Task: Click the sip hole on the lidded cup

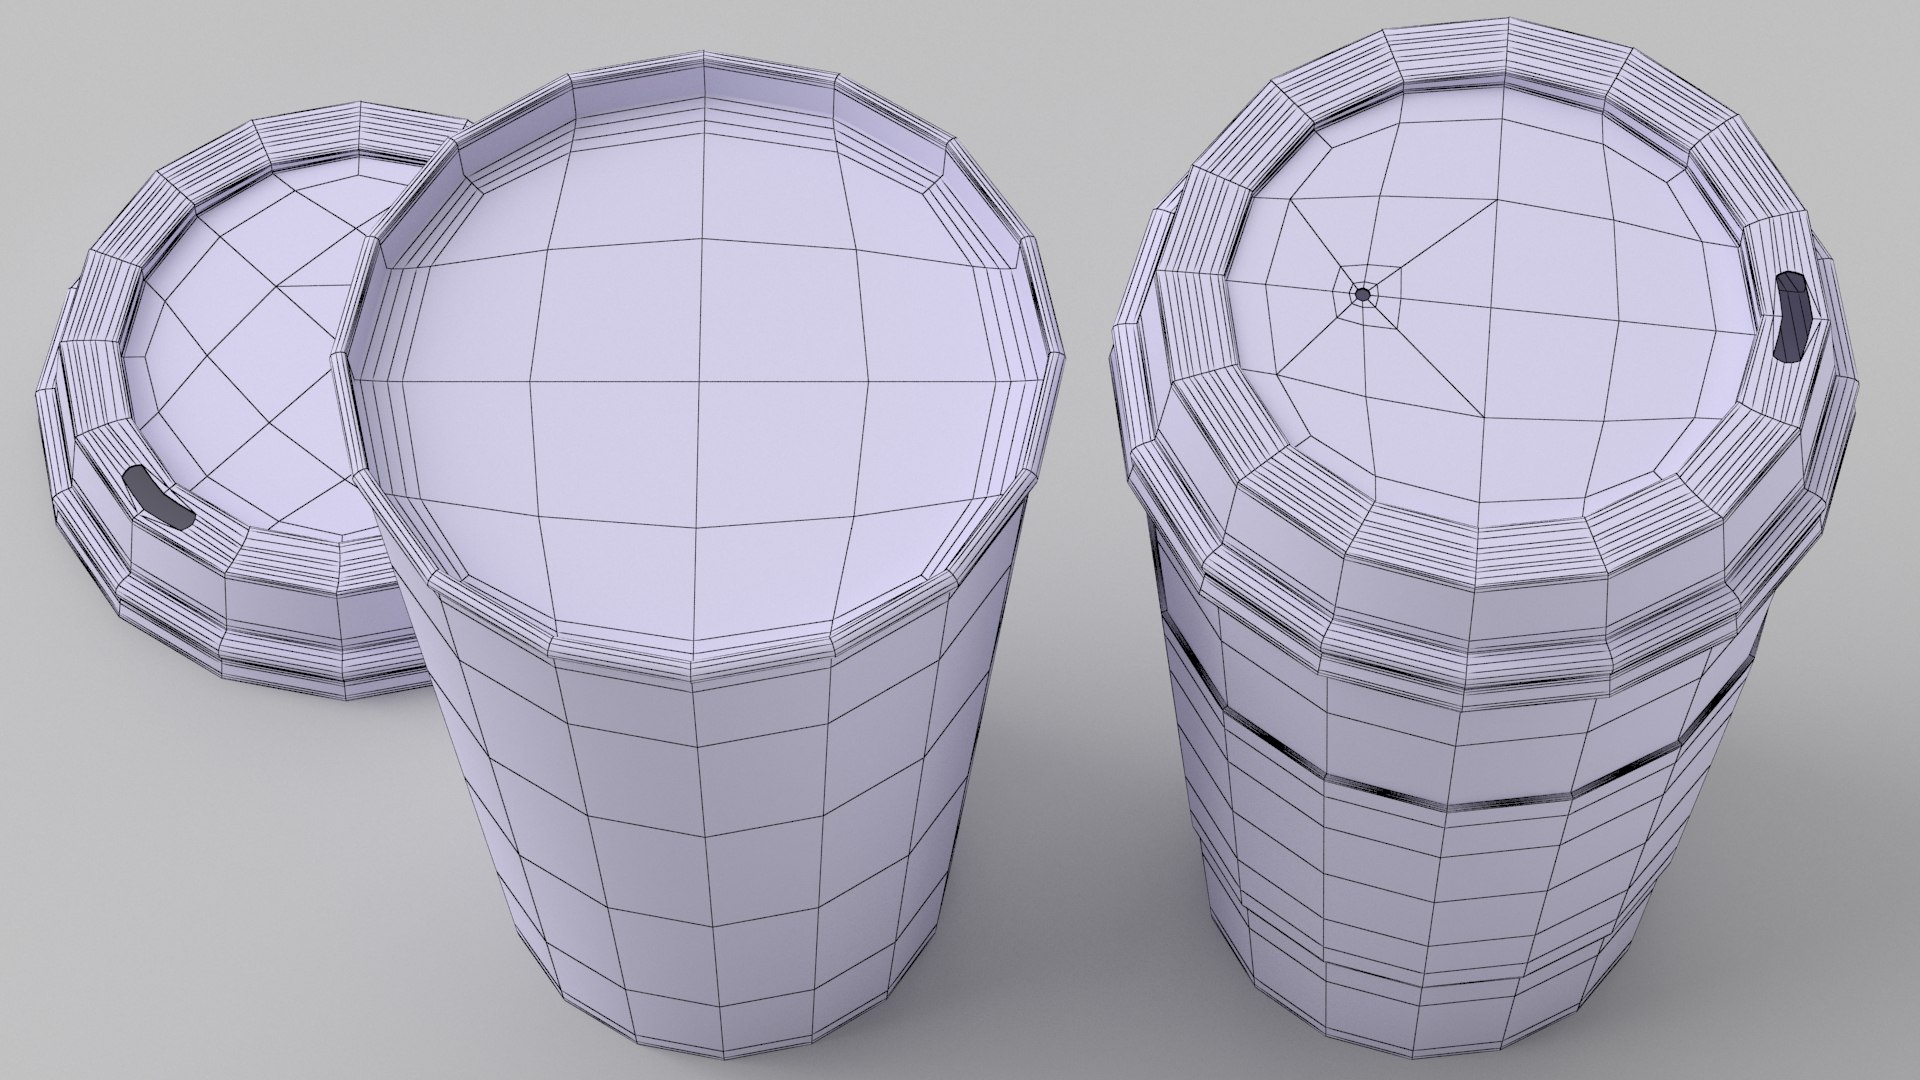Action: 1791,317
